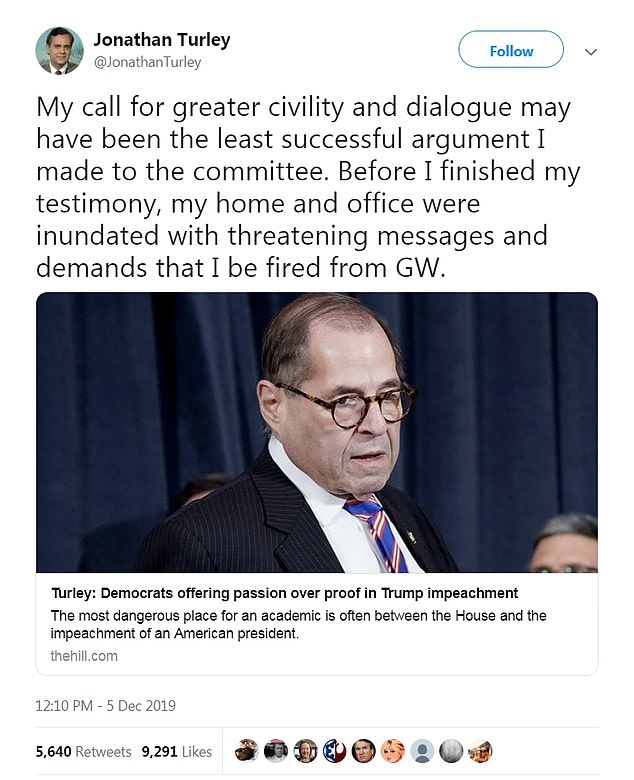Open the Turley: Democrats offering passion headline
Screen dimensions: 634x780
click(284, 593)
